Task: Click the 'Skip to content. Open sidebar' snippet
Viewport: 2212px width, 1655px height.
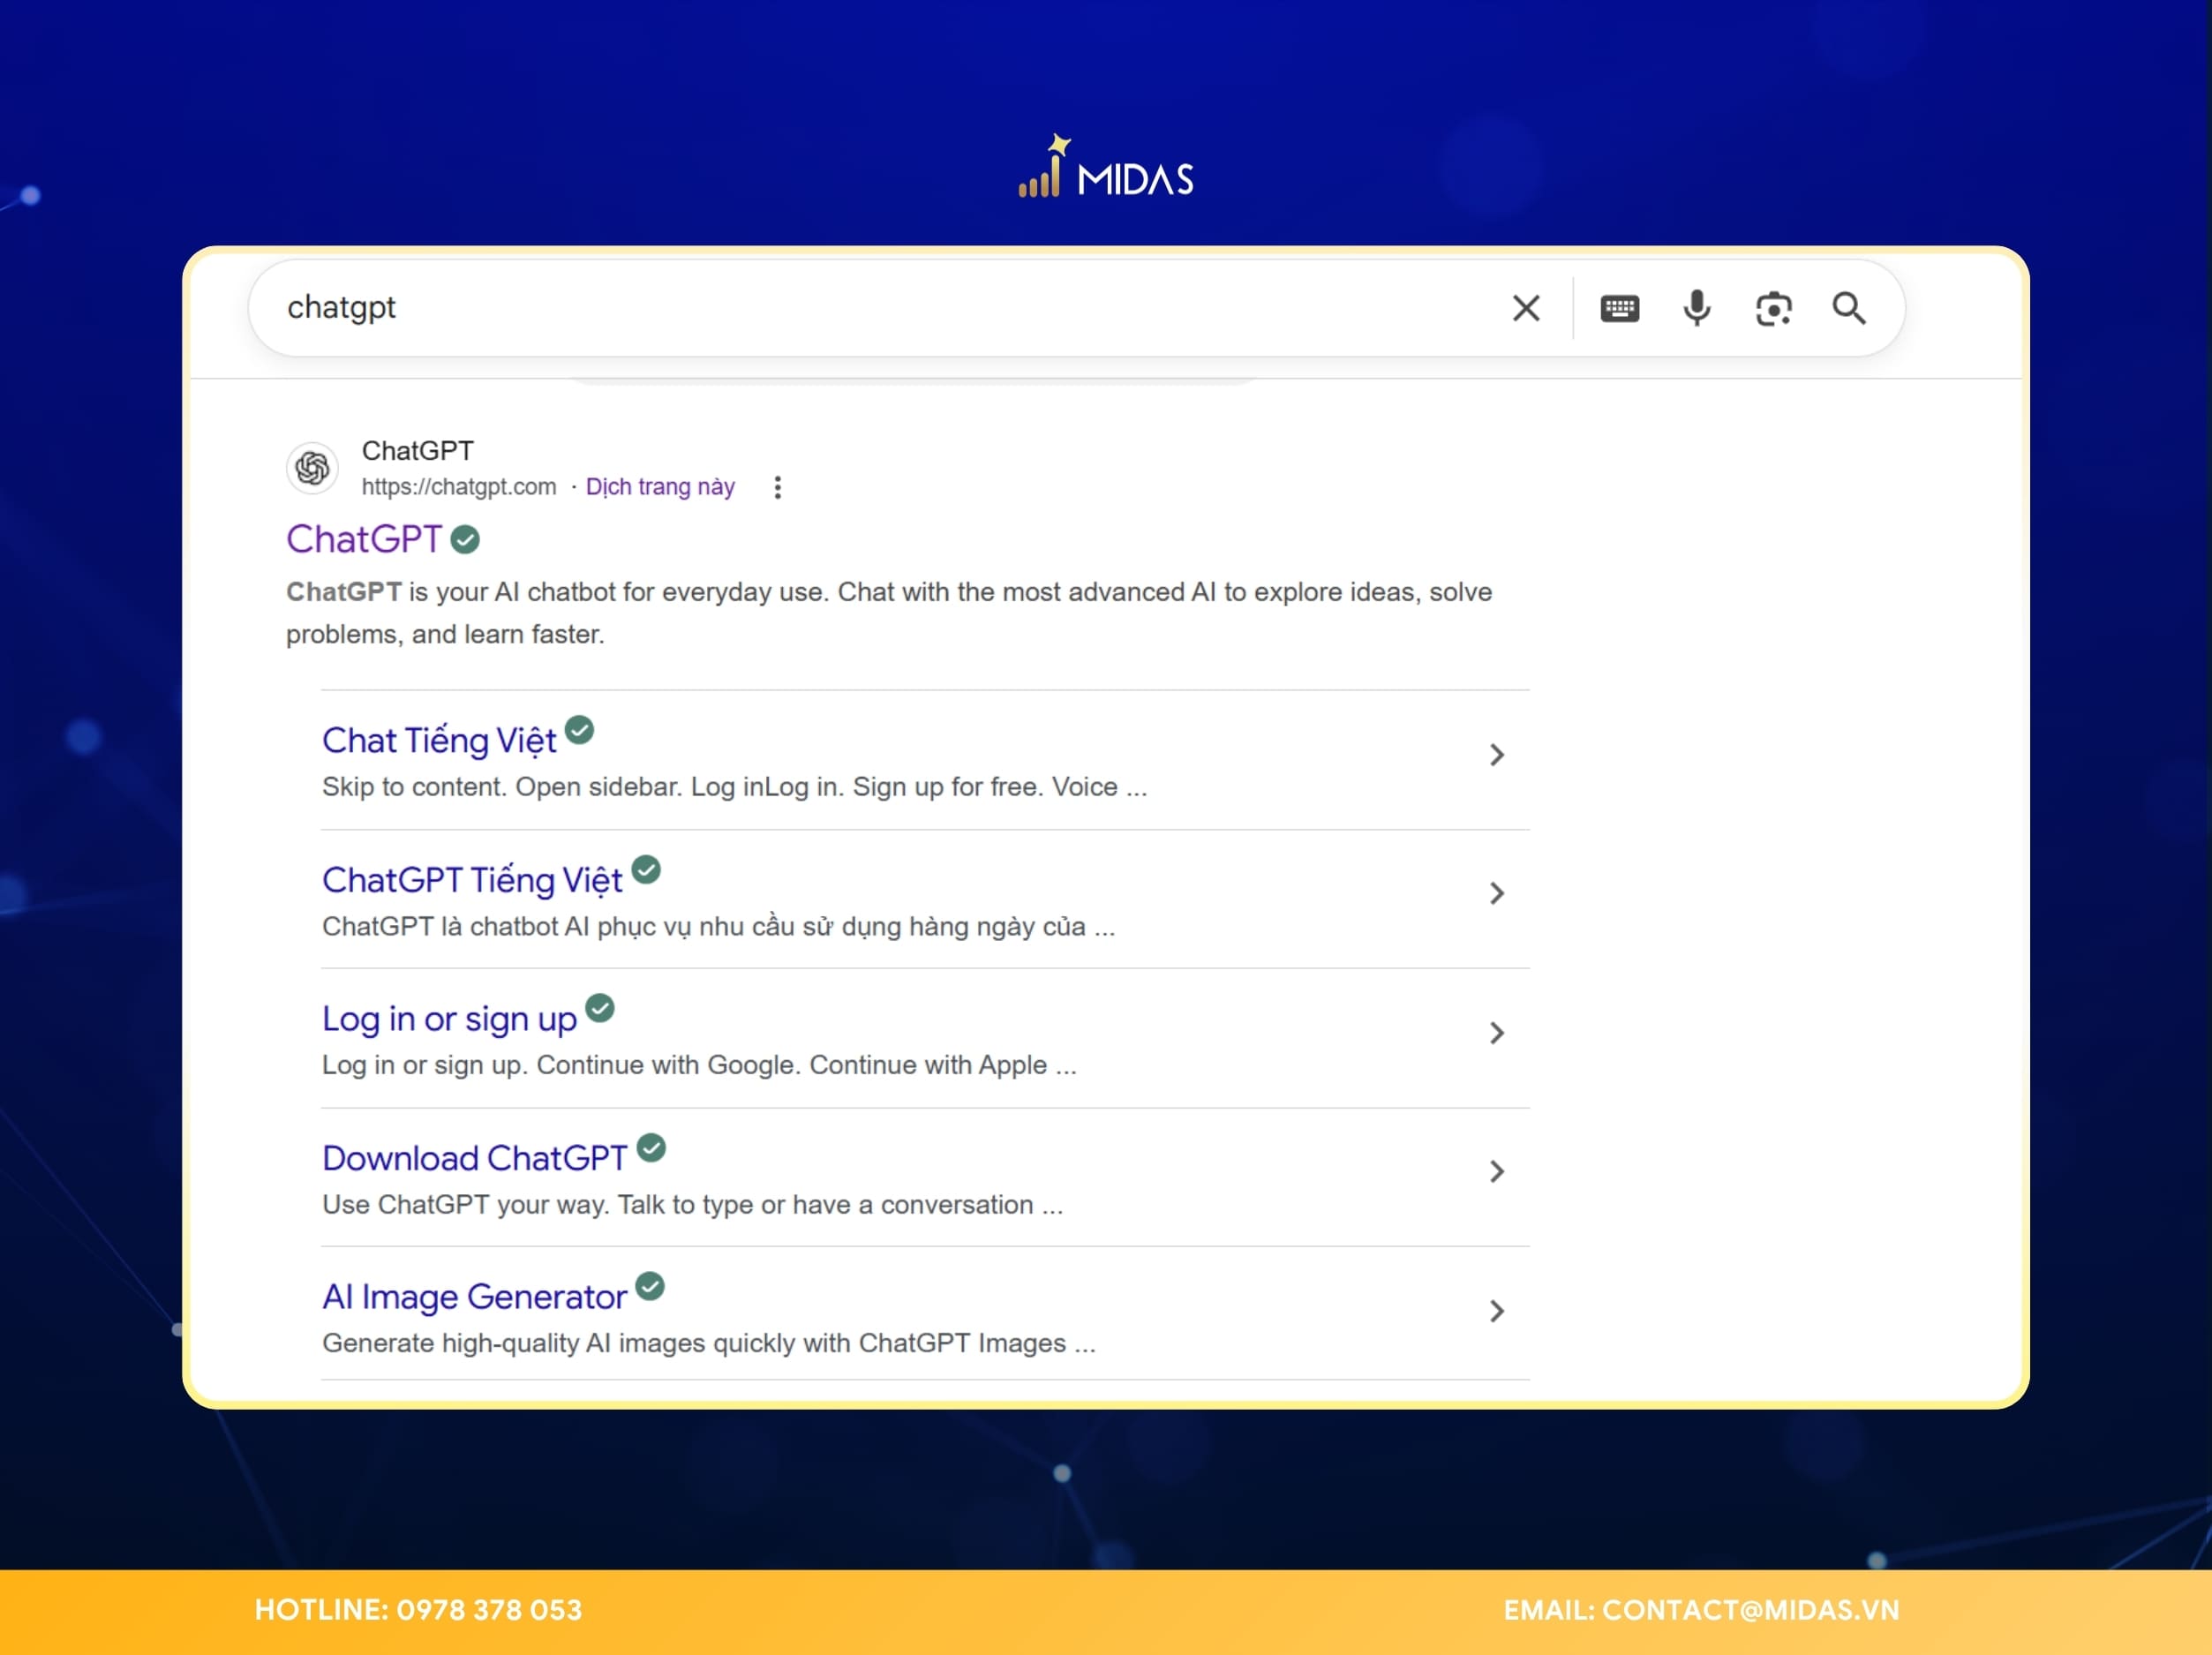Action: coord(734,787)
